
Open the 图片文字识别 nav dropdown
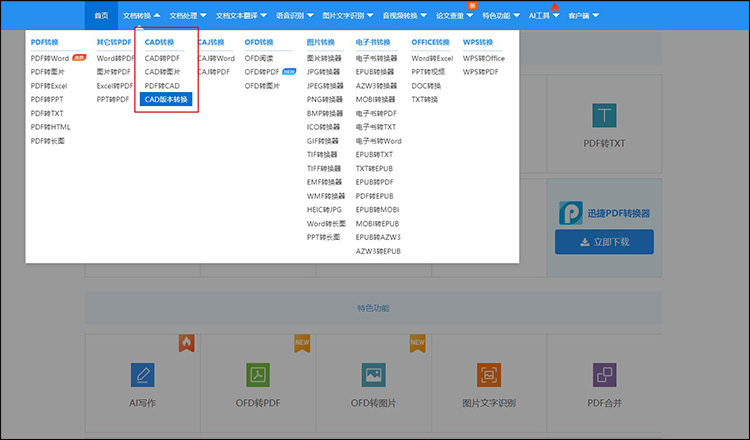[x=348, y=15]
